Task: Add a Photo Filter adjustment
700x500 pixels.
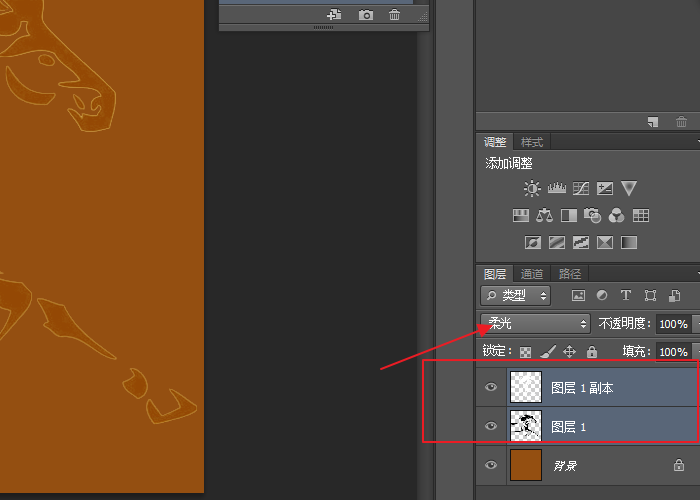Action: [x=592, y=216]
